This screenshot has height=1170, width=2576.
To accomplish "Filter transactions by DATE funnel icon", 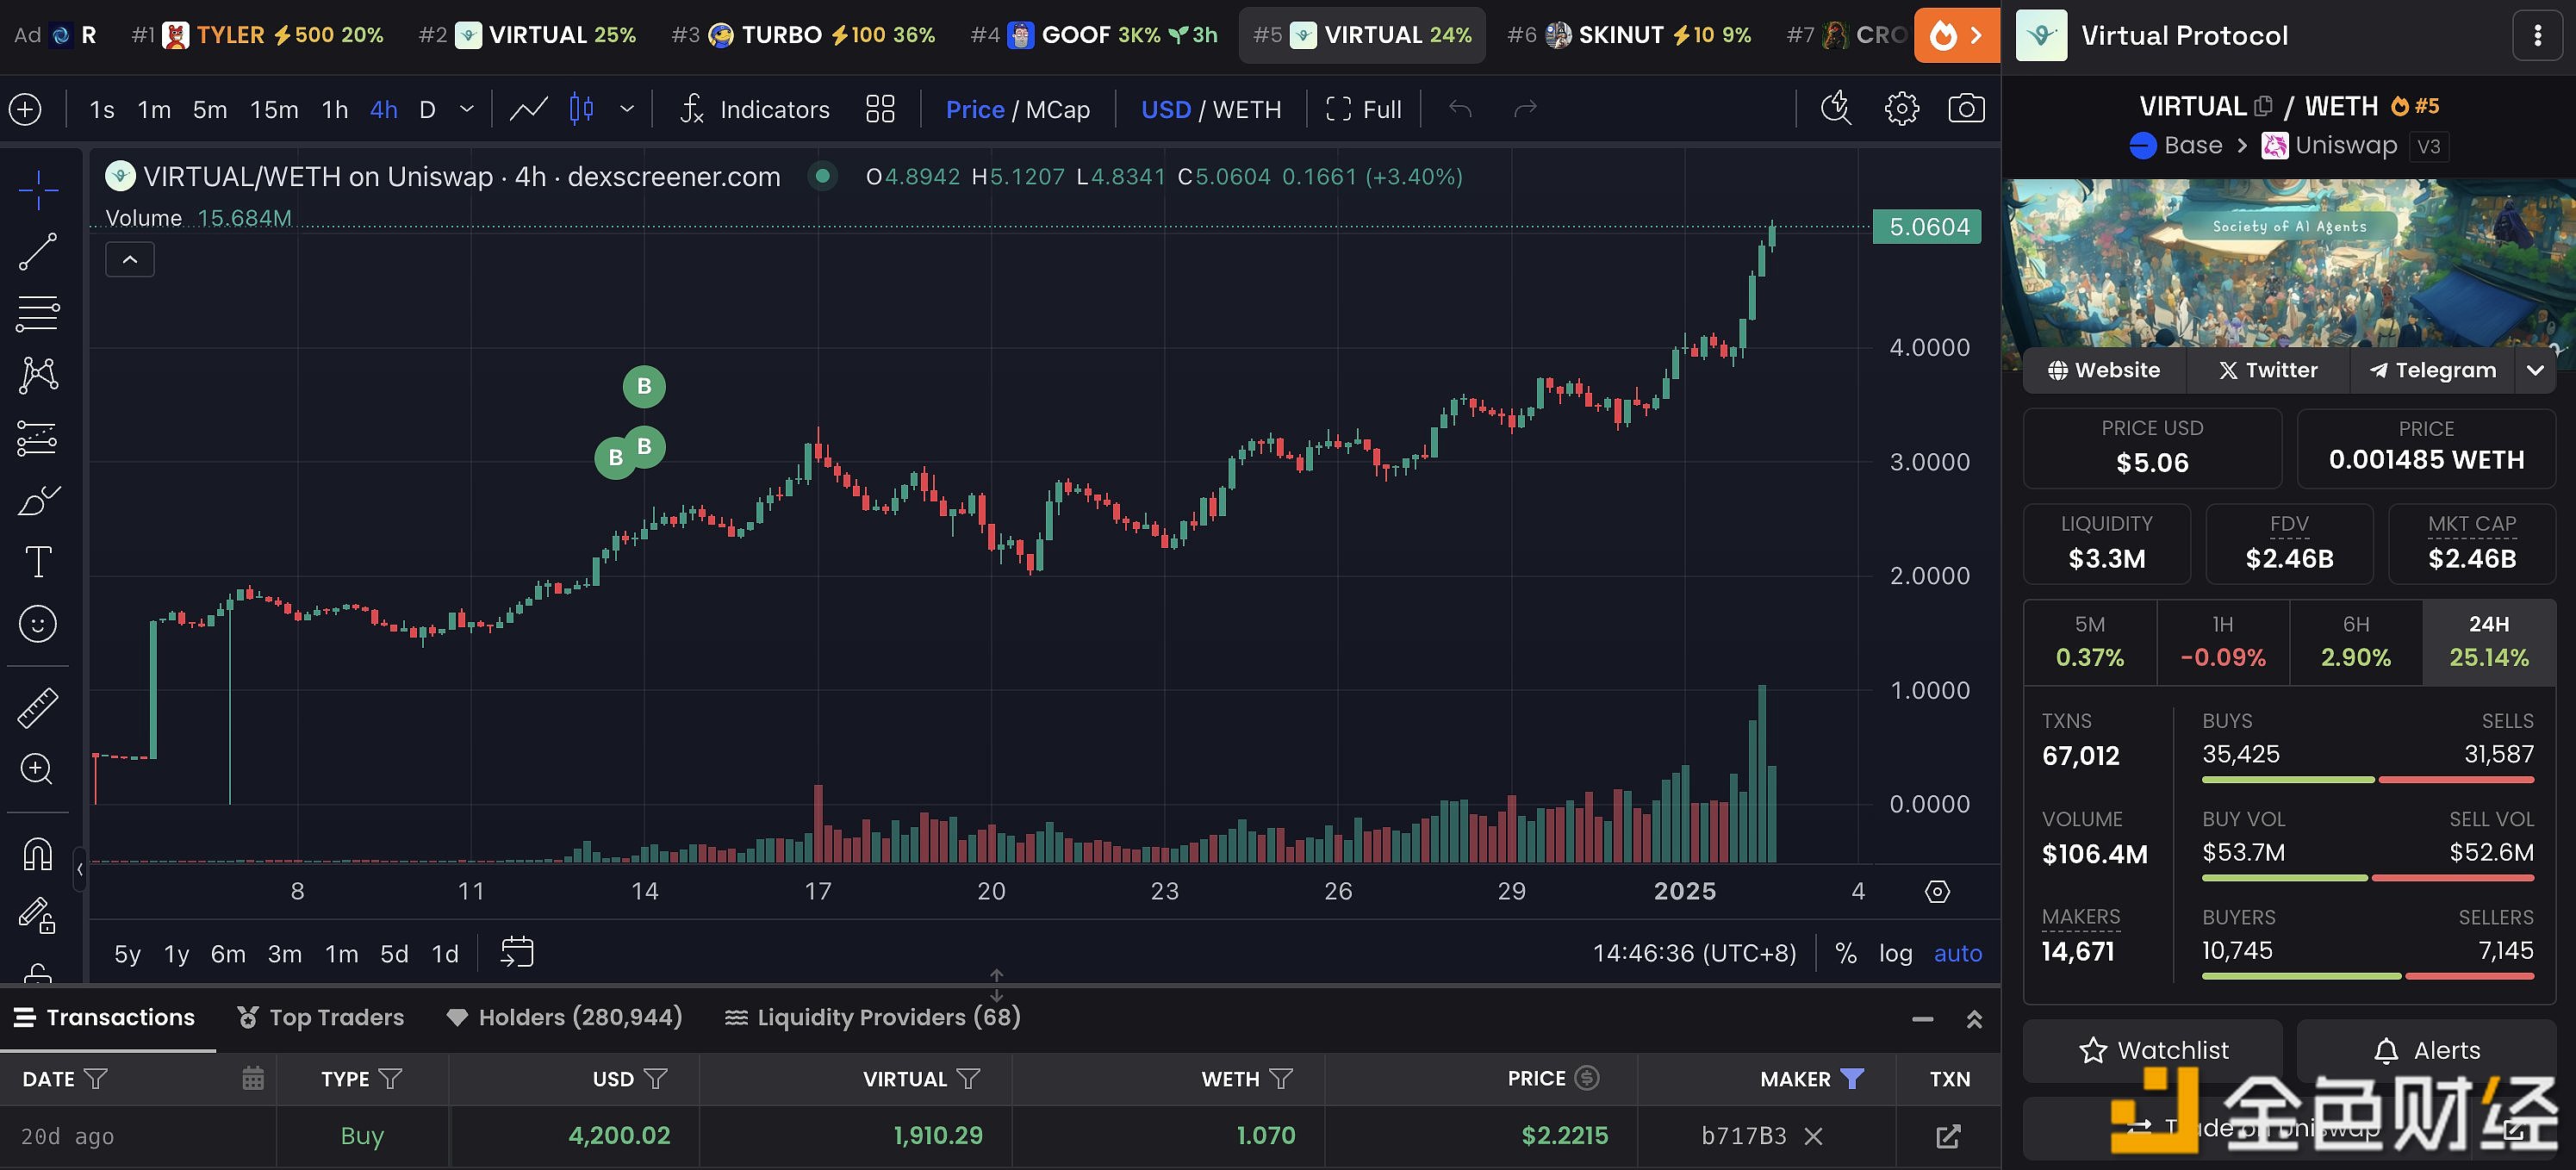I will [x=96, y=1079].
